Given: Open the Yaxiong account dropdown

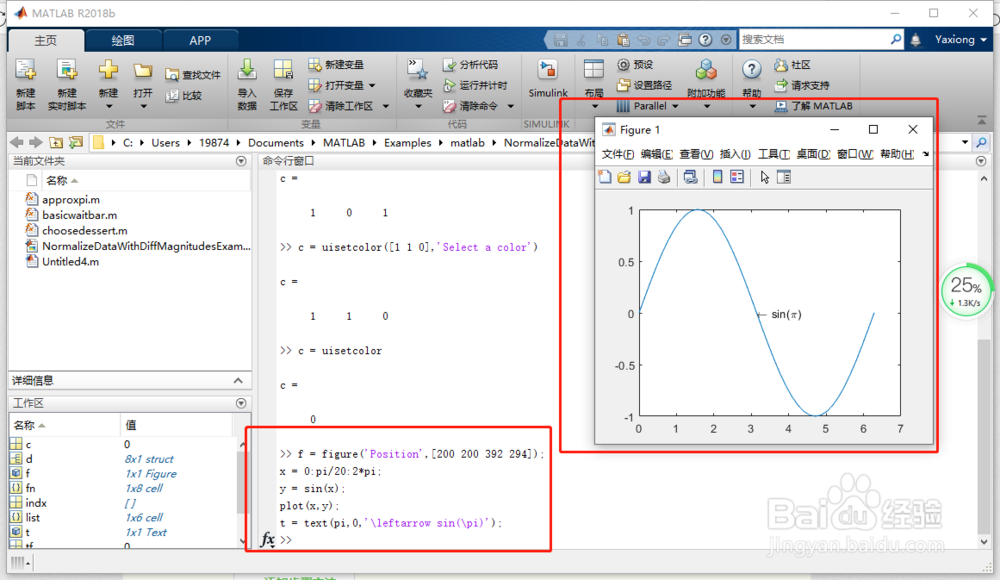Looking at the screenshot, I should pos(960,40).
